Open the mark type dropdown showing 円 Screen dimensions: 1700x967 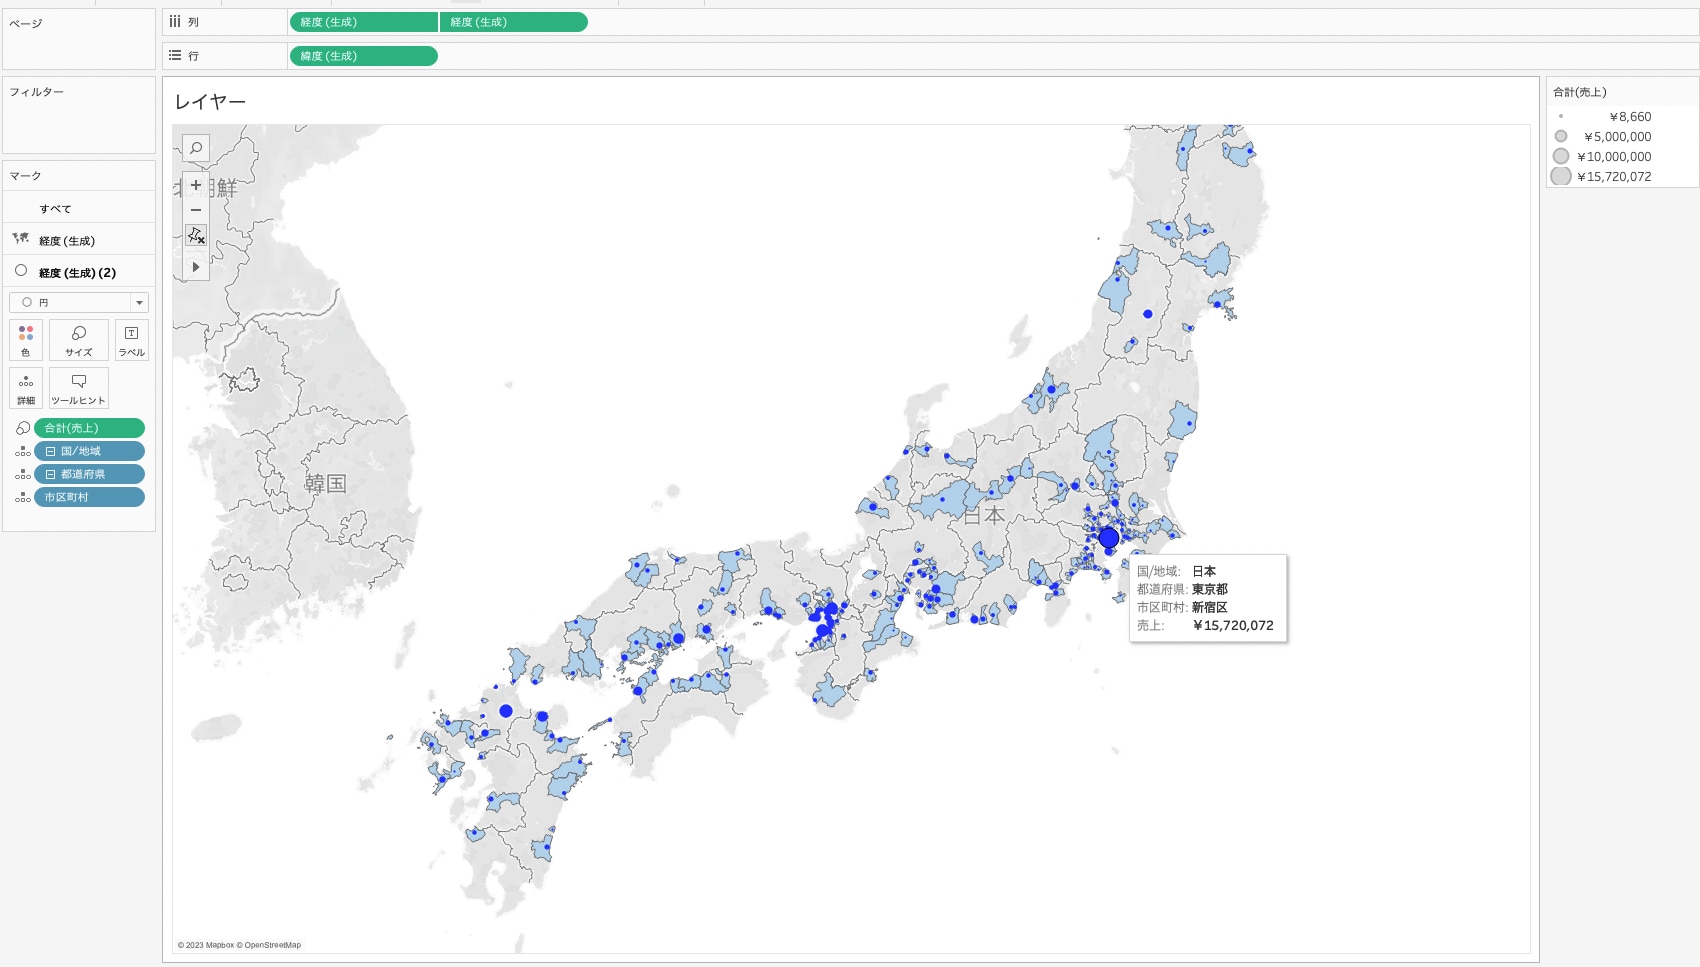coord(79,302)
